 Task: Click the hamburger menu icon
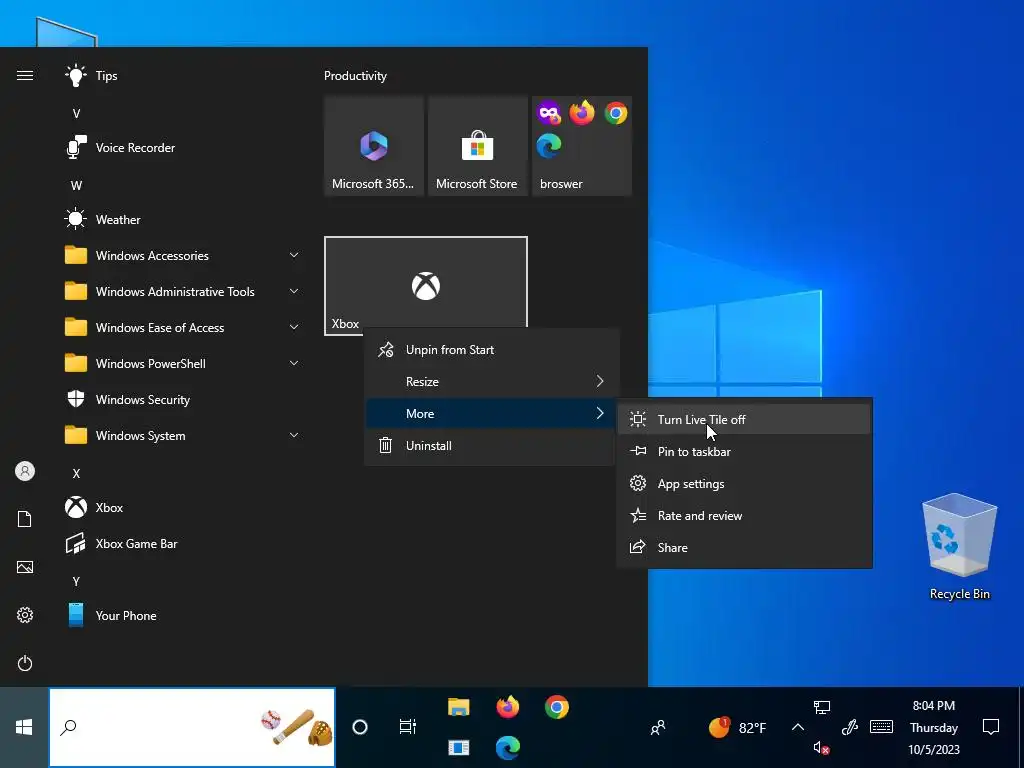[x=25, y=76]
